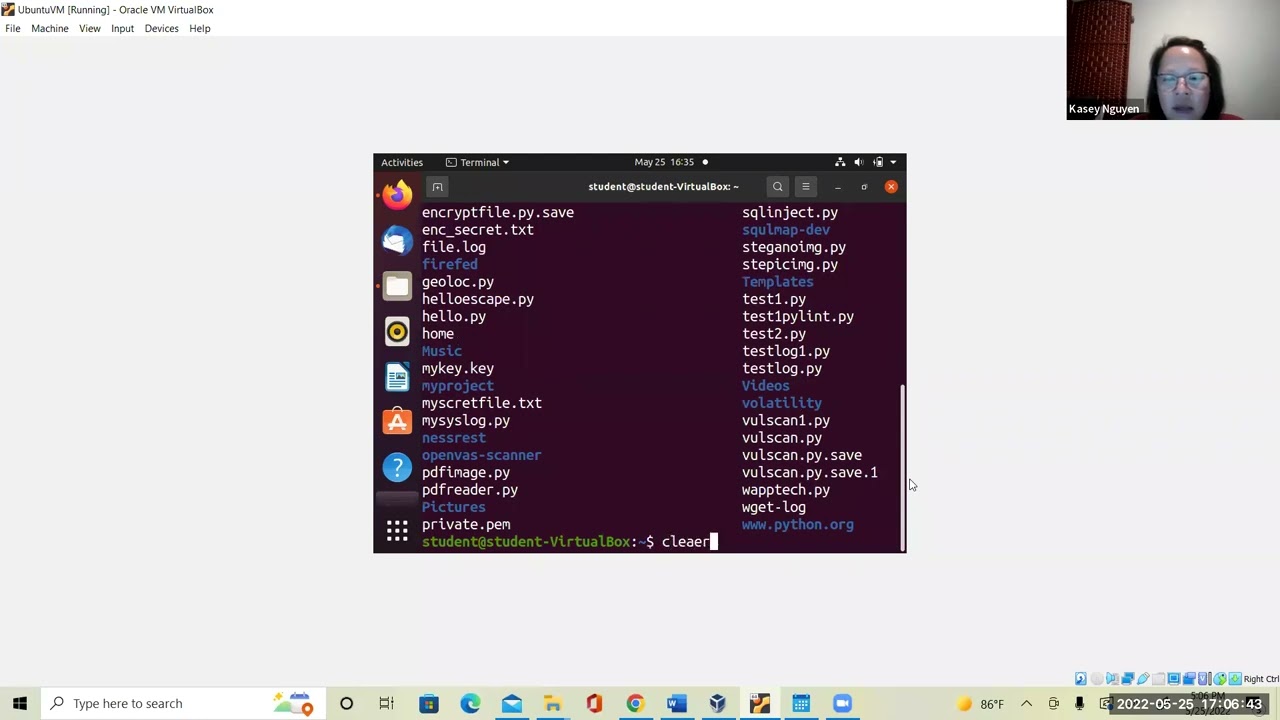The width and height of the screenshot is (1280, 720).
Task: Click the terminal search icon
Action: [x=777, y=187]
